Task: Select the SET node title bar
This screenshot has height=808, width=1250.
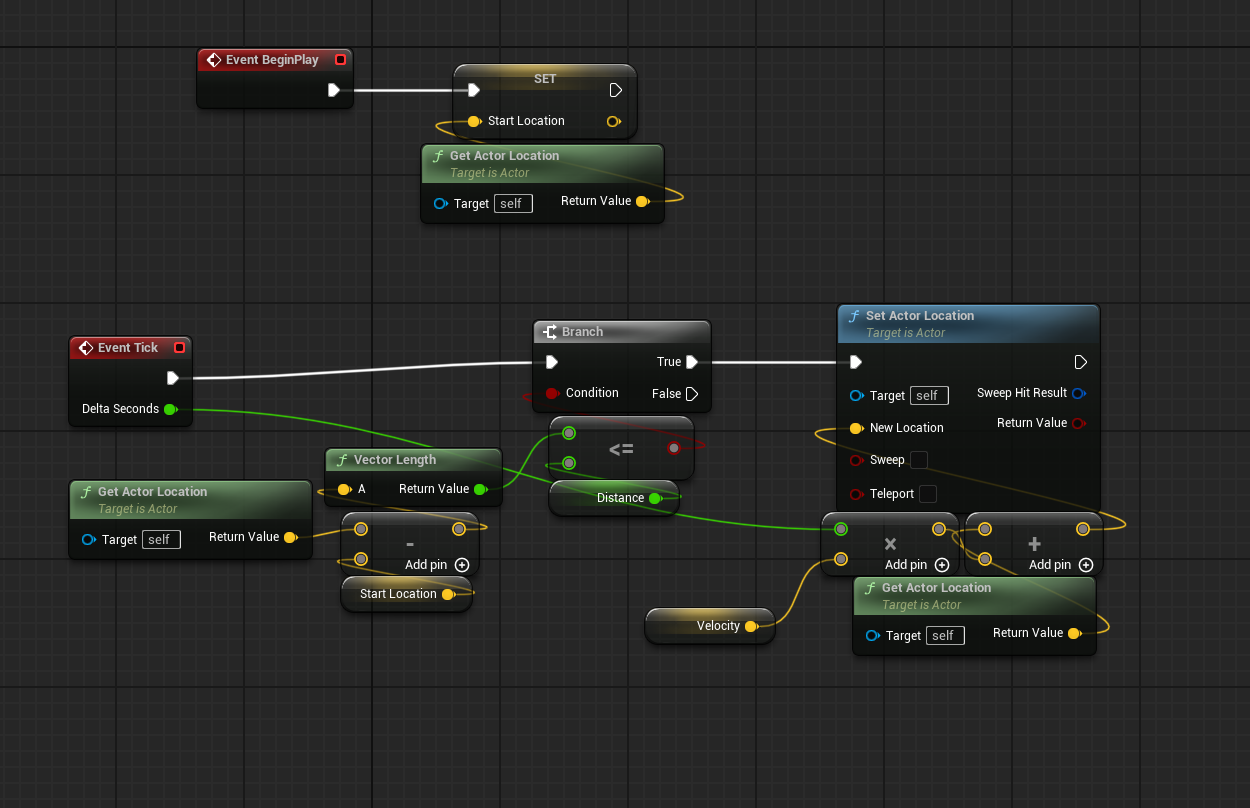Action: [545, 79]
